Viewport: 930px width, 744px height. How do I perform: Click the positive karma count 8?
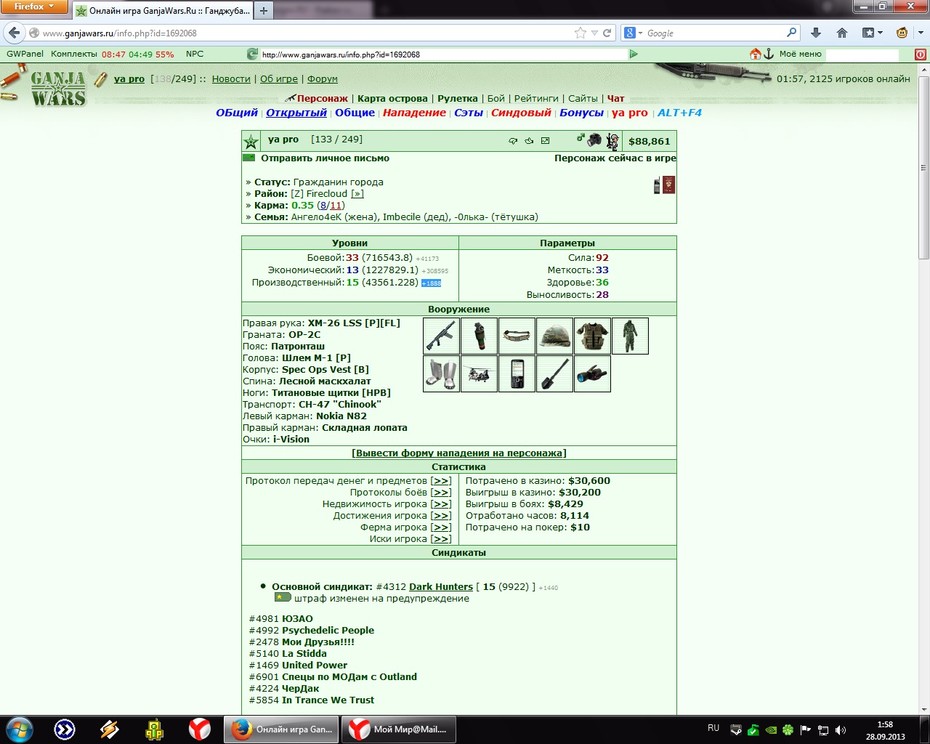322,205
